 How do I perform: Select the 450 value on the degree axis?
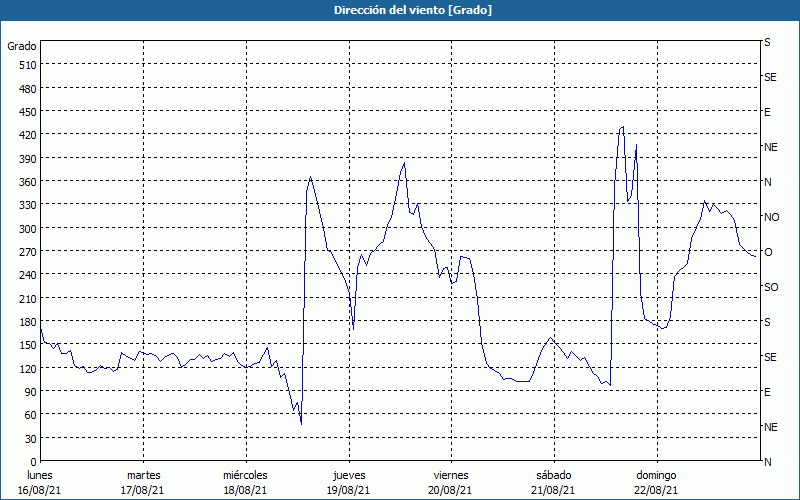[29, 112]
